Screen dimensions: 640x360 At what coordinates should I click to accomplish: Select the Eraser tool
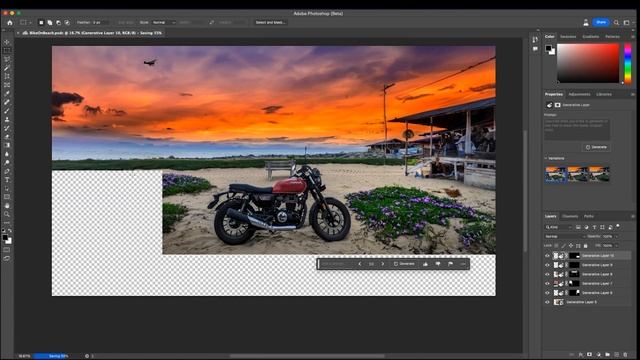click(x=7, y=136)
